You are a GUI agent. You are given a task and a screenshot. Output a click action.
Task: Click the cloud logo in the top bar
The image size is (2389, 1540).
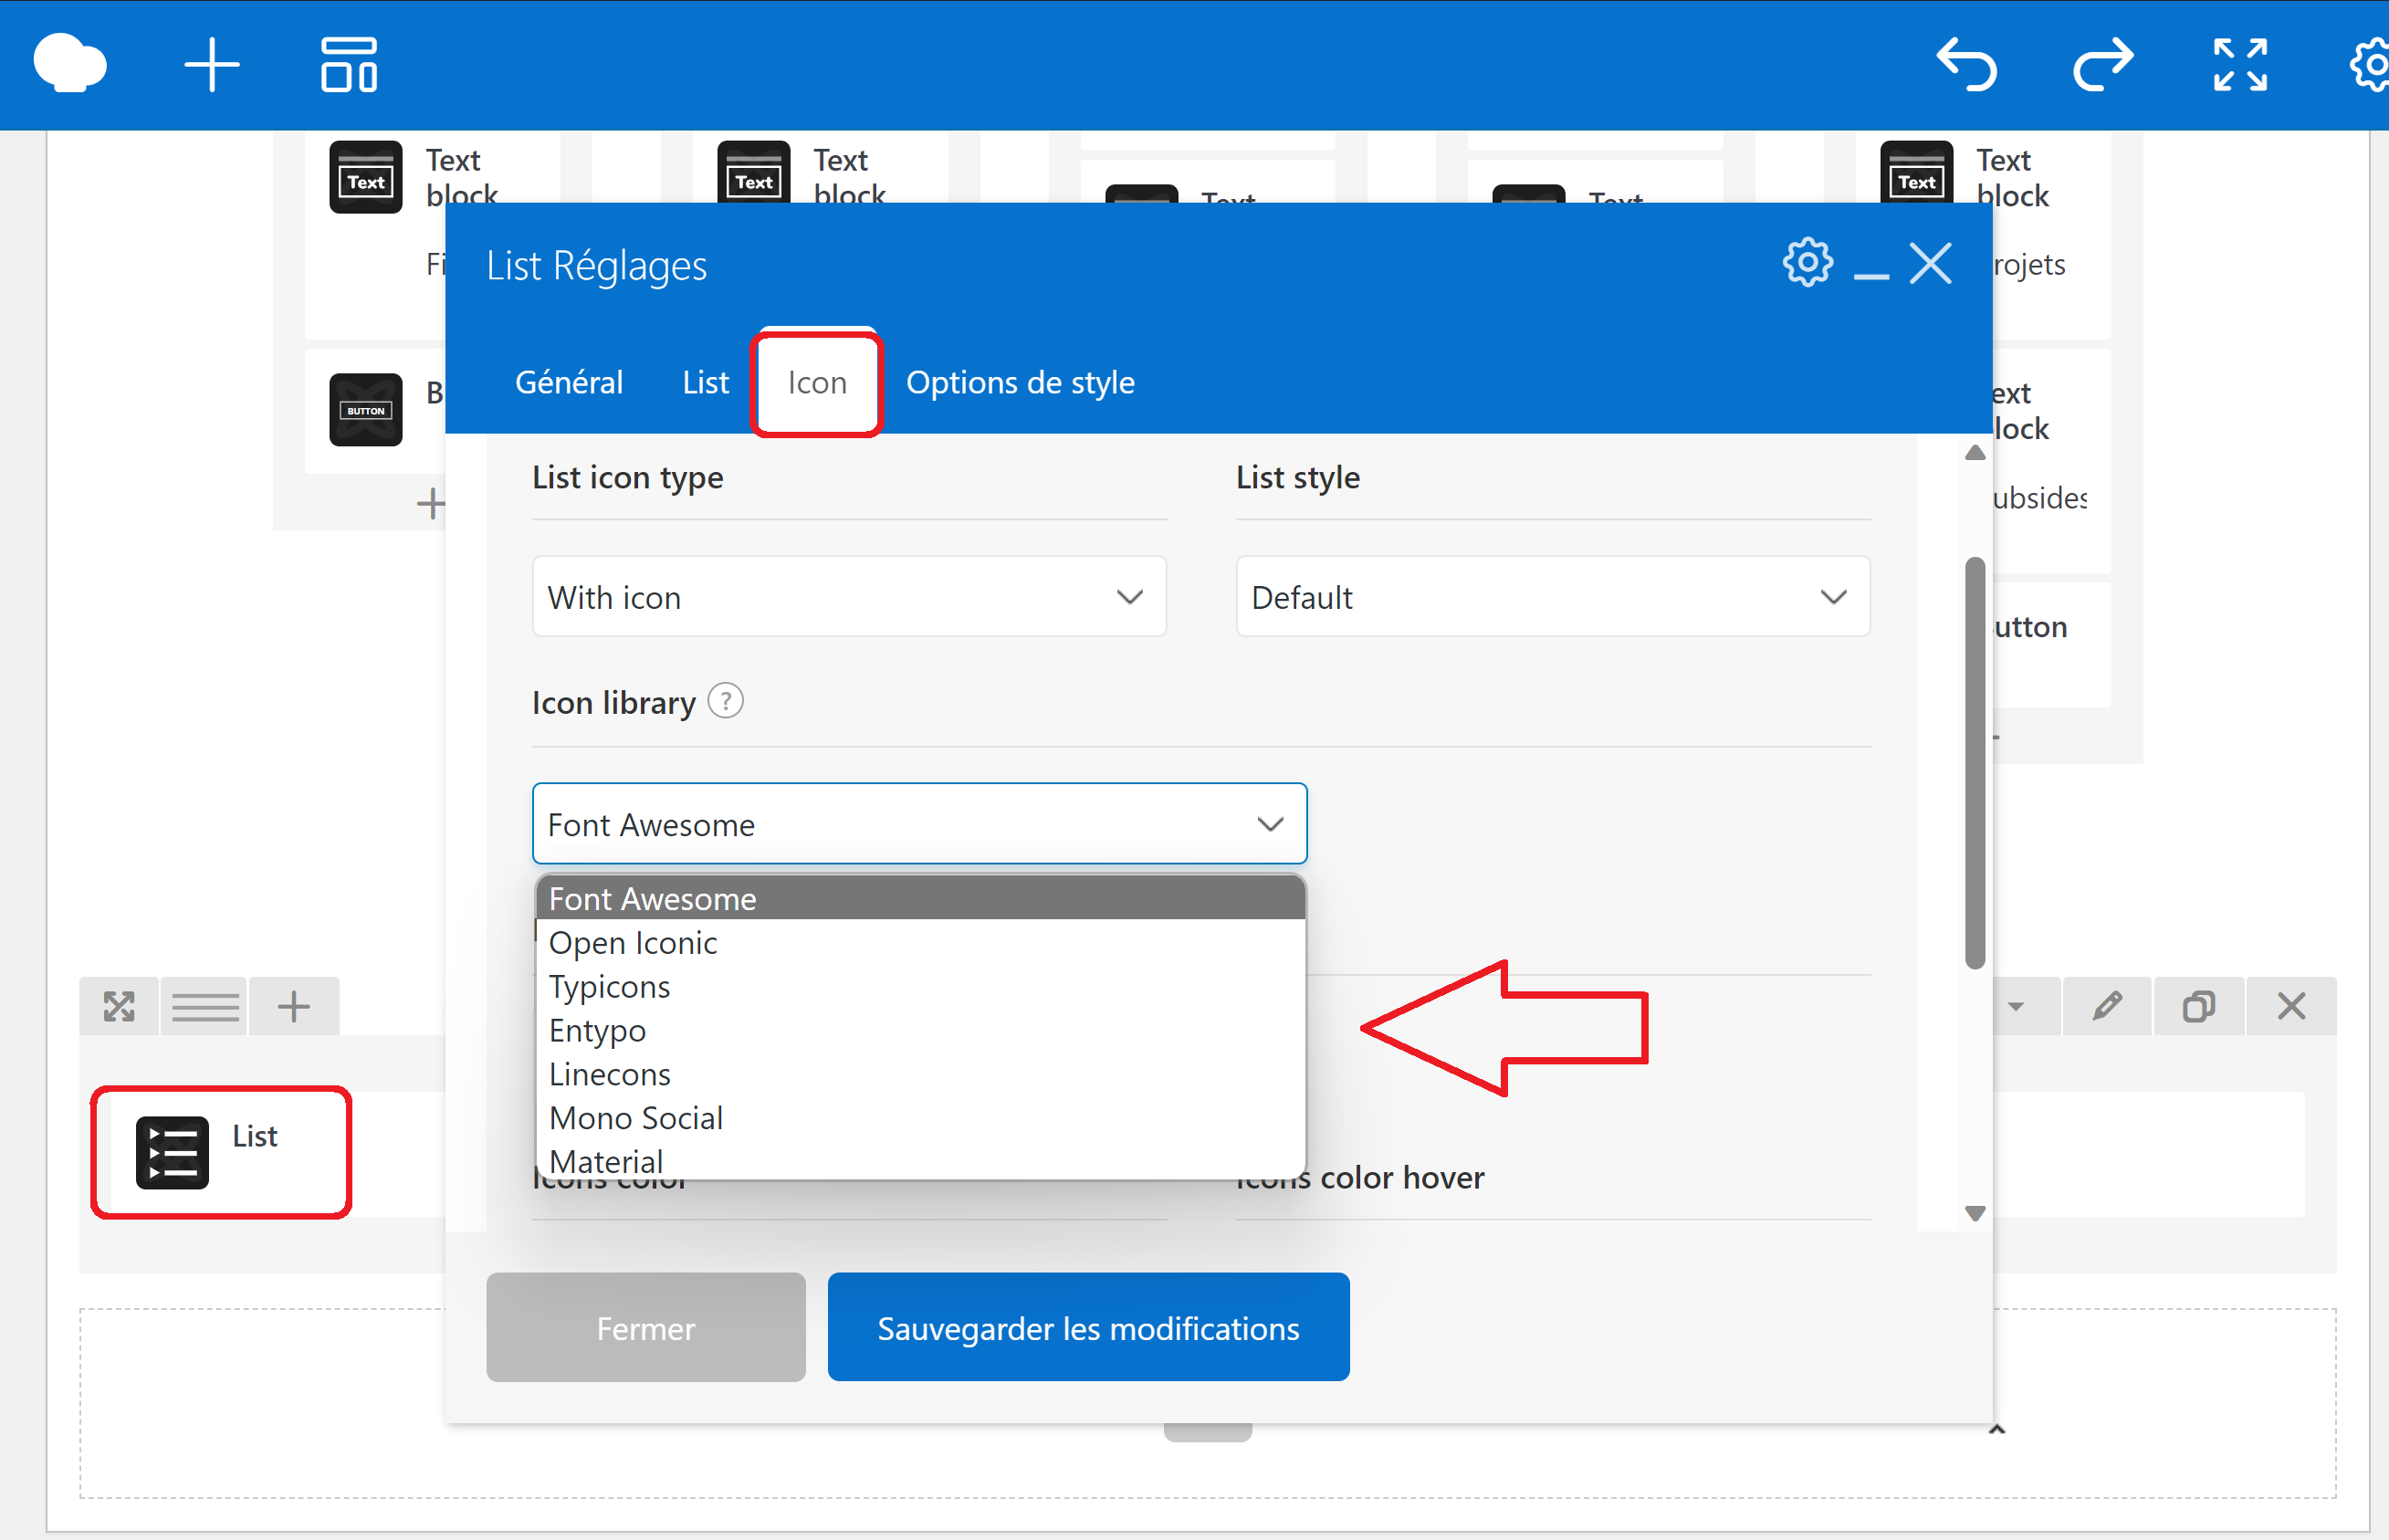coord(70,64)
